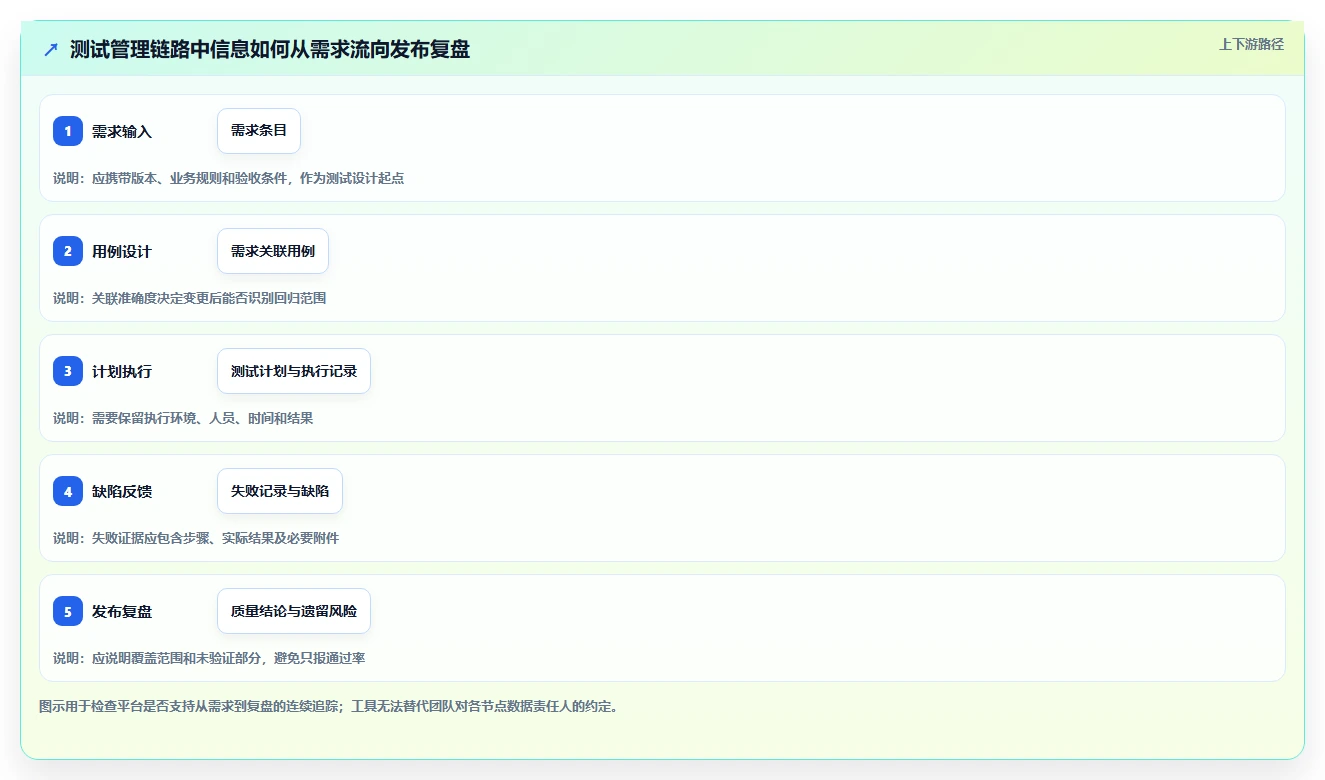Click the 用例设计 step label
This screenshot has width=1325, height=780.
[x=122, y=251]
